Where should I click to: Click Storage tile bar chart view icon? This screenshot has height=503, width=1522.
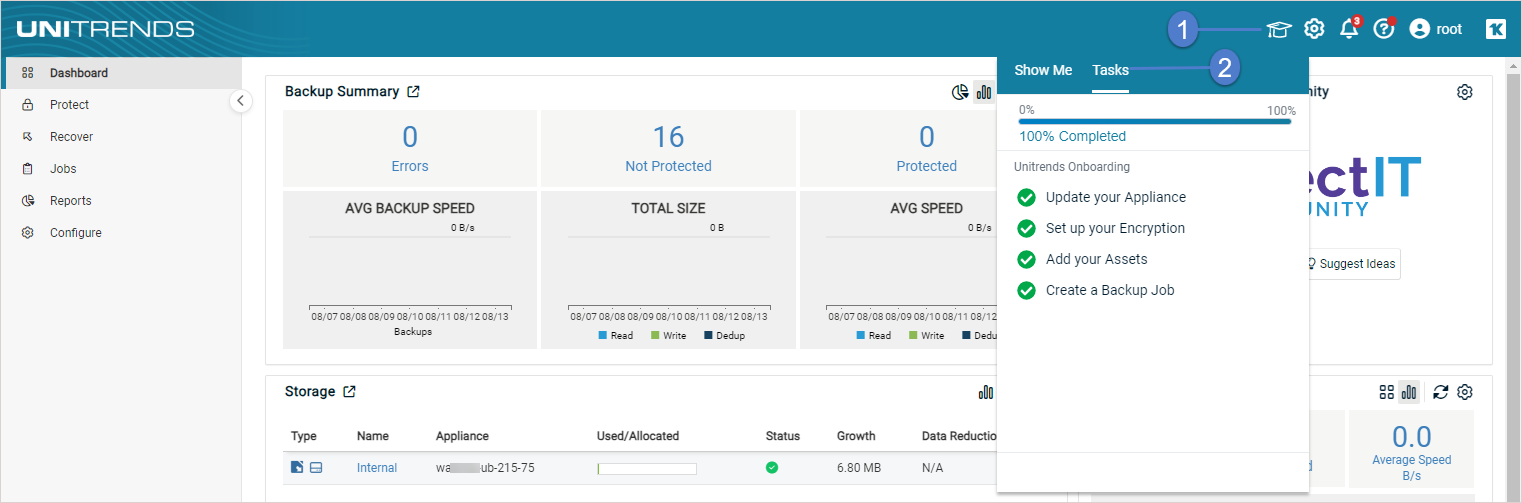click(986, 392)
